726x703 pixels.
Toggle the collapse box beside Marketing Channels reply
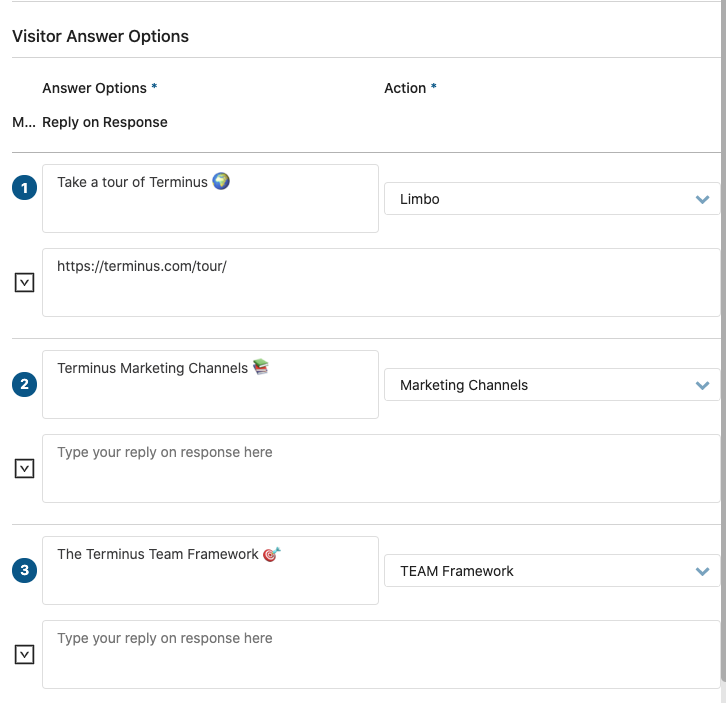point(25,469)
